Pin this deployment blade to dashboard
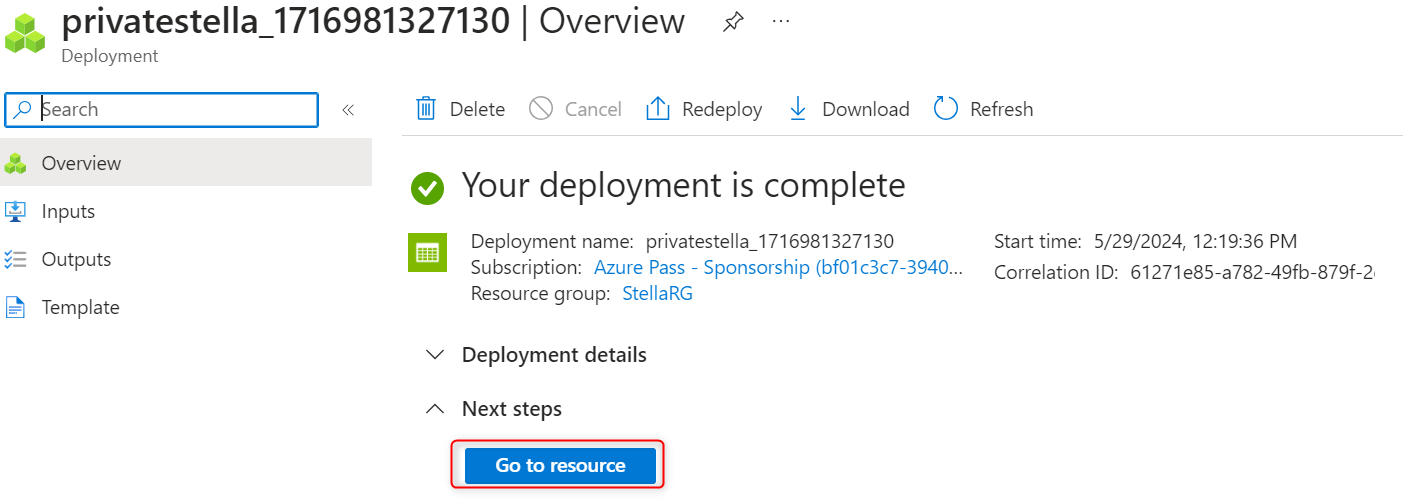1403x502 pixels. click(x=733, y=22)
